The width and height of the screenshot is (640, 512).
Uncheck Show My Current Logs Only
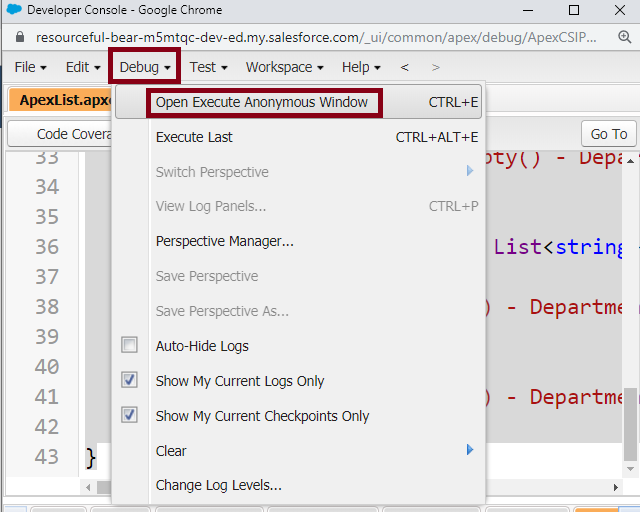[129, 380]
